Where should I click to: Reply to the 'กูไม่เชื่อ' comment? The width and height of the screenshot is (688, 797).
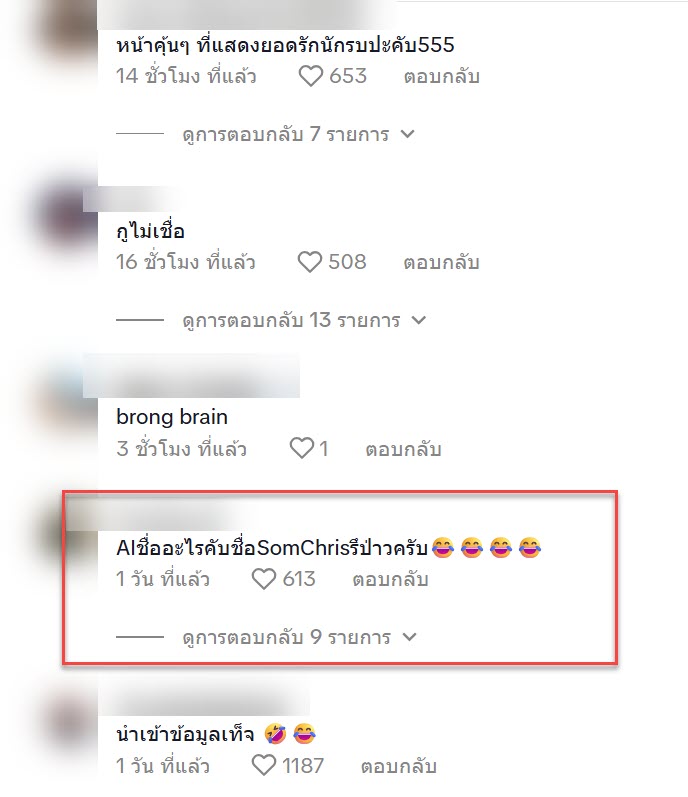tap(441, 263)
